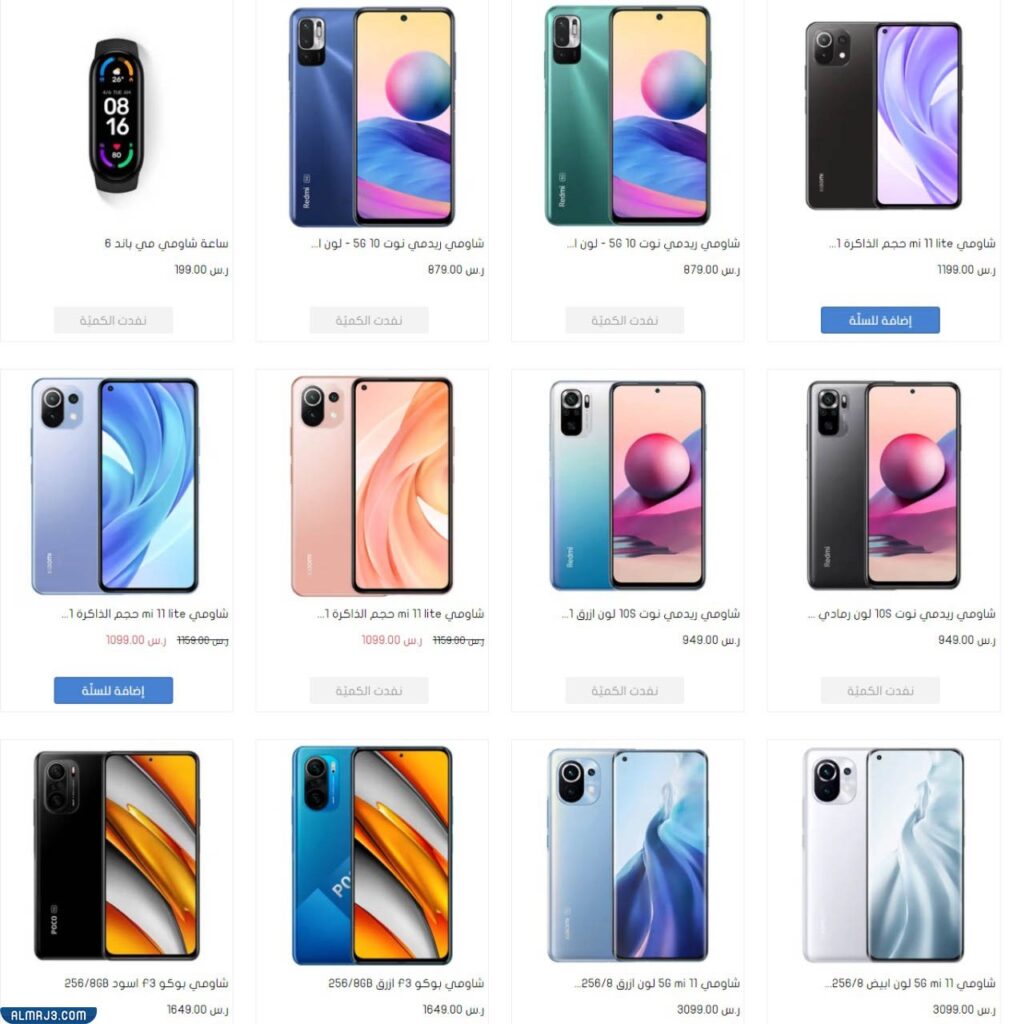Open the Mi Band 6 watch product image
This screenshot has width=1009, height=1024.
pos(116,116)
